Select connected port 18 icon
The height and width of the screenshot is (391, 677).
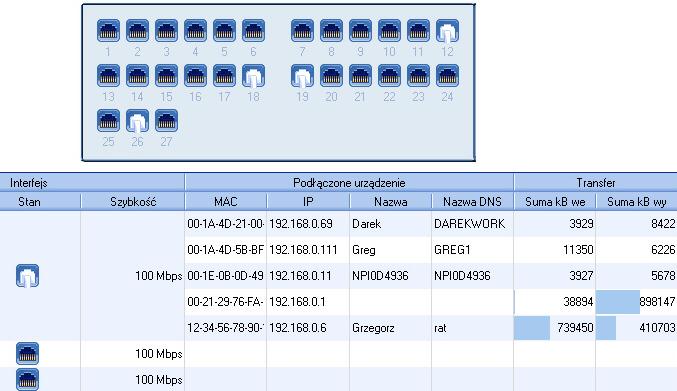click(x=253, y=76)
